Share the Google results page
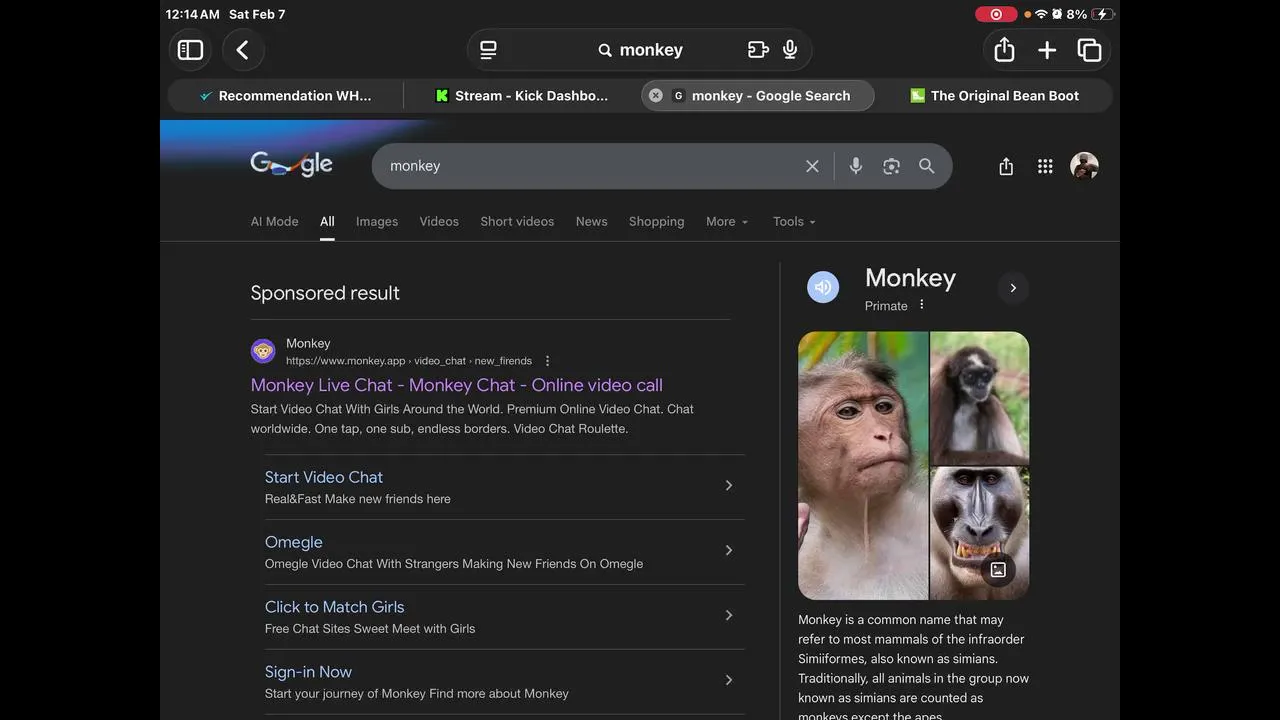Viewport: 1280px width, 720px height. tap(1006, 167)
